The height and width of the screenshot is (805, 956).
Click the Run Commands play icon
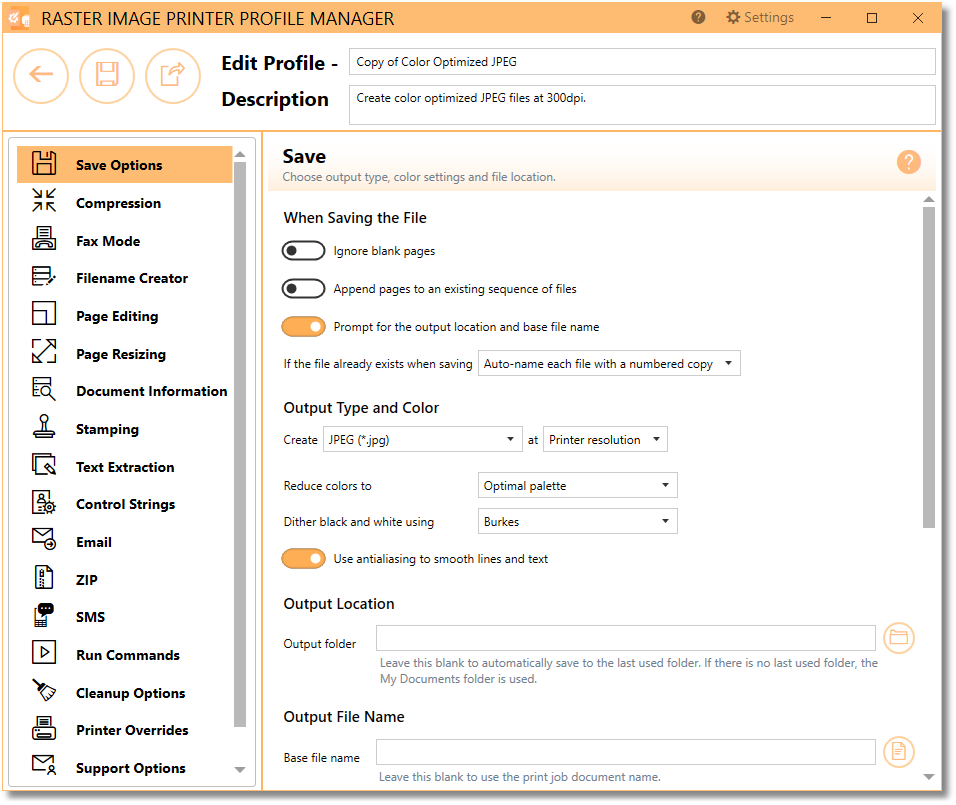[44, 652]
